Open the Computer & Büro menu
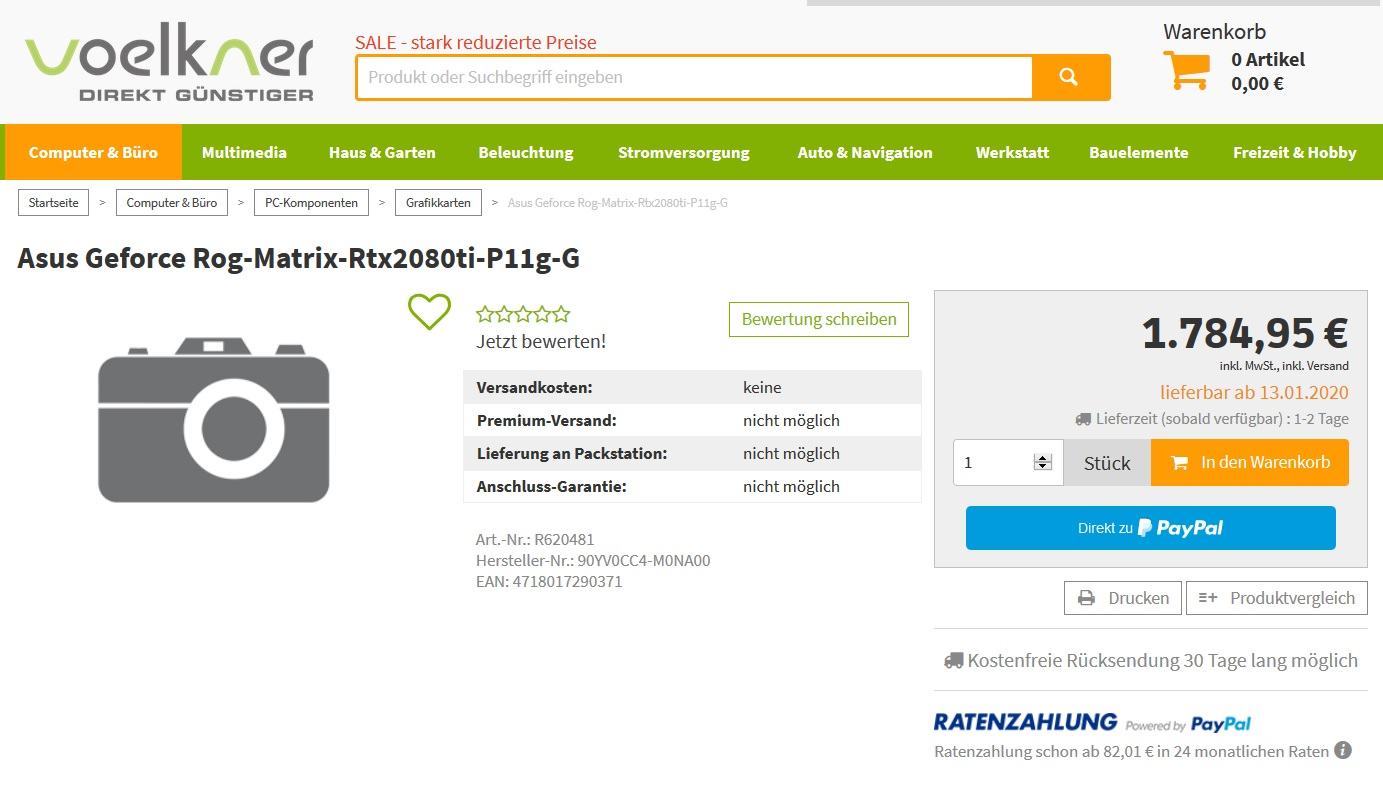The height and width of the screenshot is (792, 1383). (x=93, y=152)
